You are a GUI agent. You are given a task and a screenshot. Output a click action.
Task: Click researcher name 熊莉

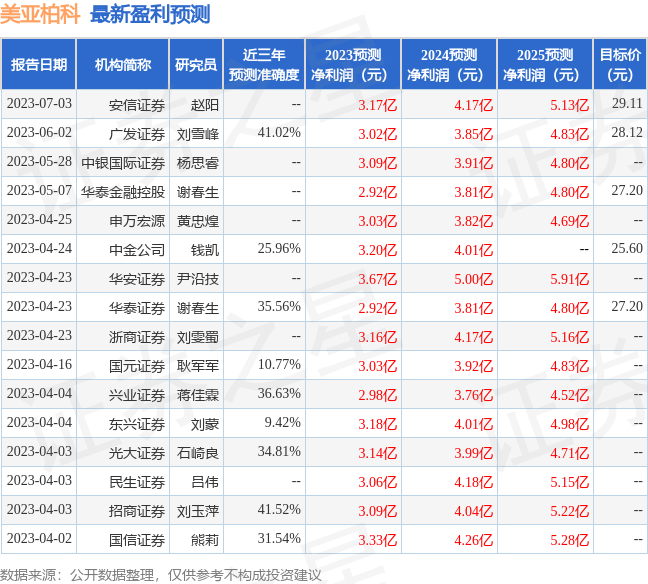pos(205,540)
